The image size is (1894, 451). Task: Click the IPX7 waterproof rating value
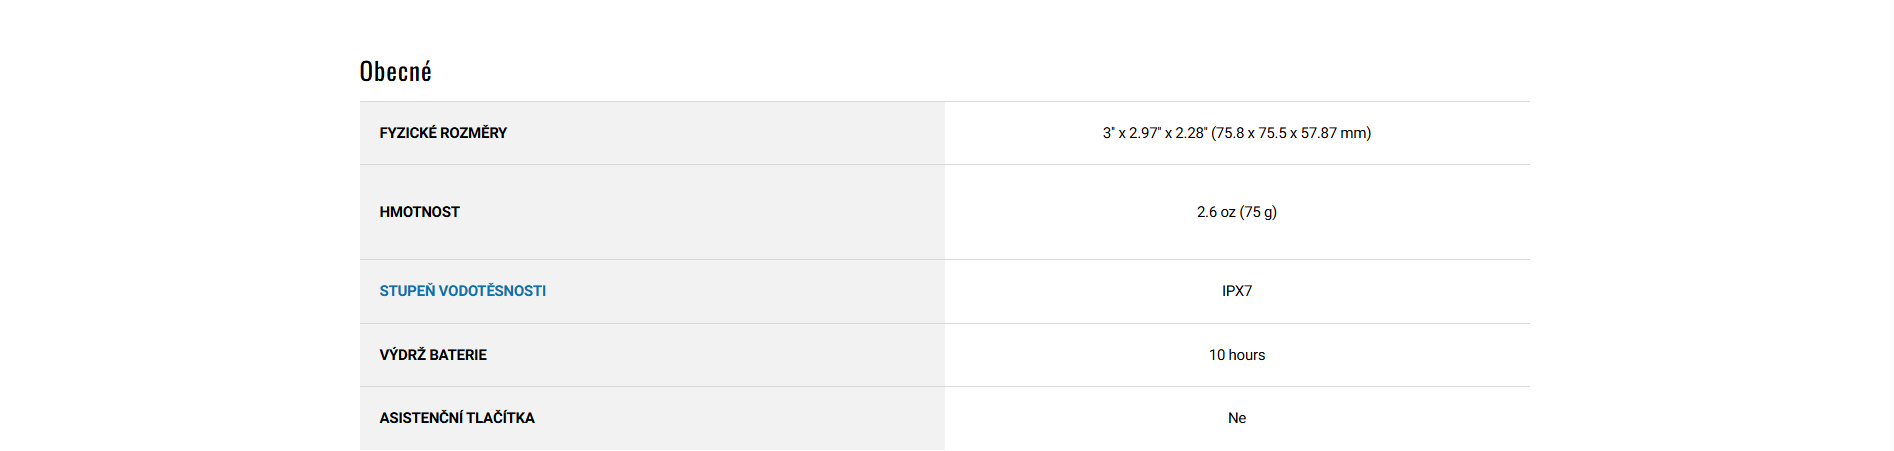click(x=1237, y=291)
